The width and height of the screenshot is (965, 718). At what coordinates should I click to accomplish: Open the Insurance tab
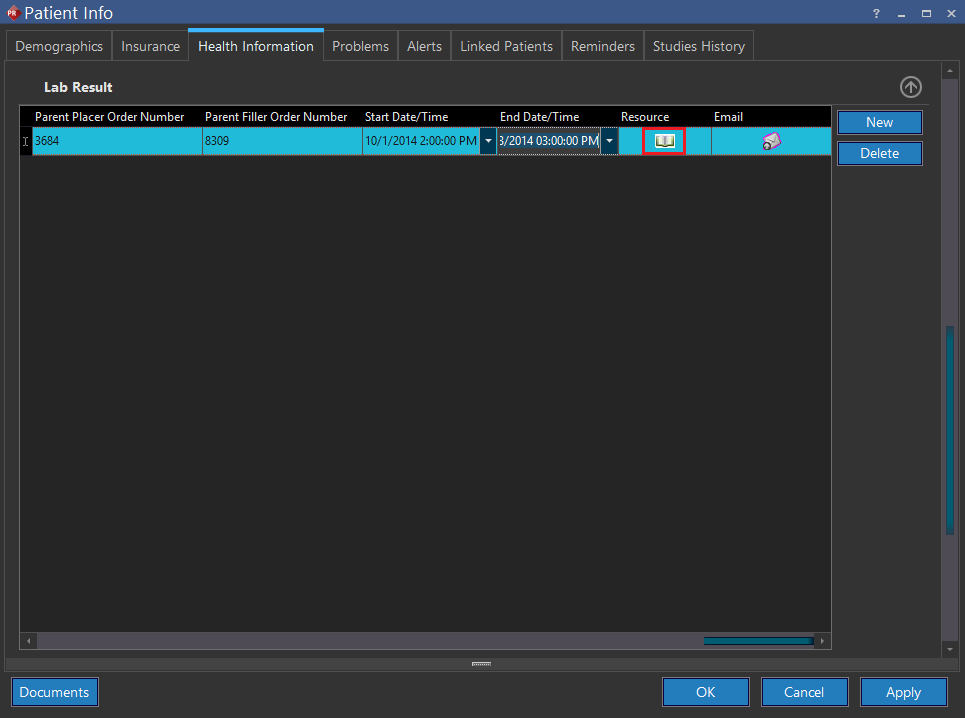[x=150, y=46]
